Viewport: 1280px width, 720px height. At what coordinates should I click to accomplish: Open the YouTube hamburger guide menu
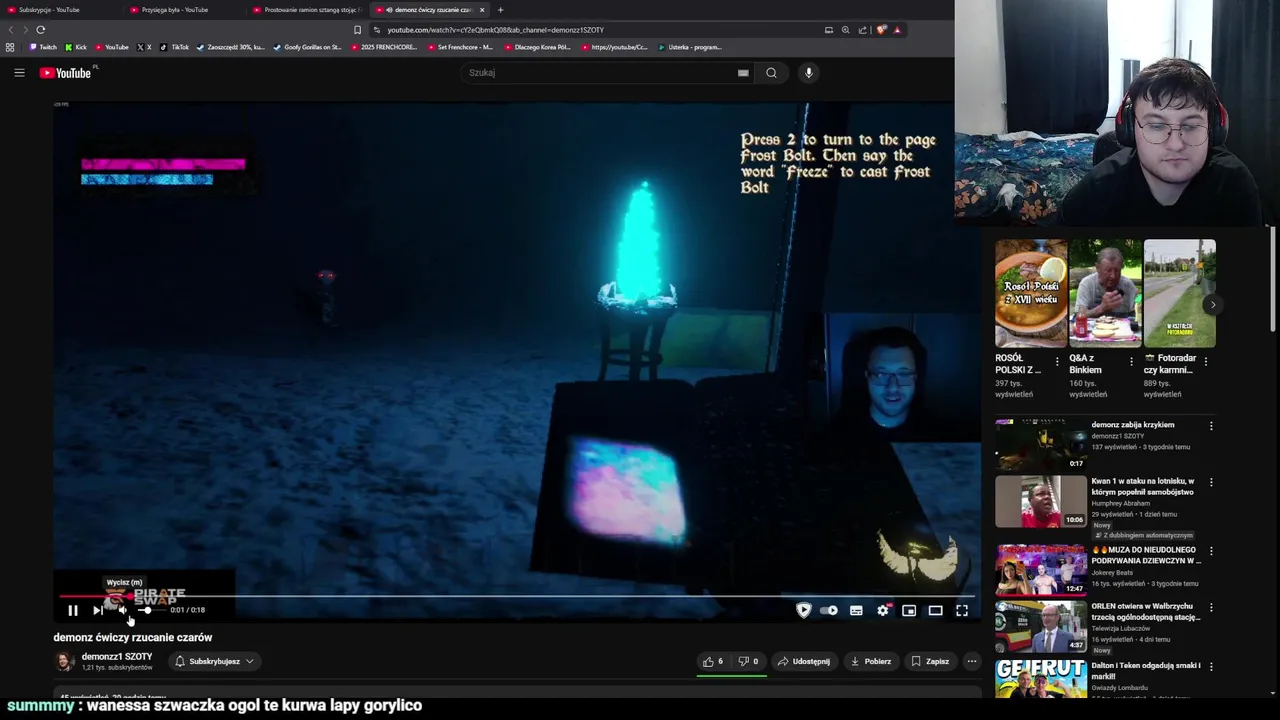click(19, 72)
